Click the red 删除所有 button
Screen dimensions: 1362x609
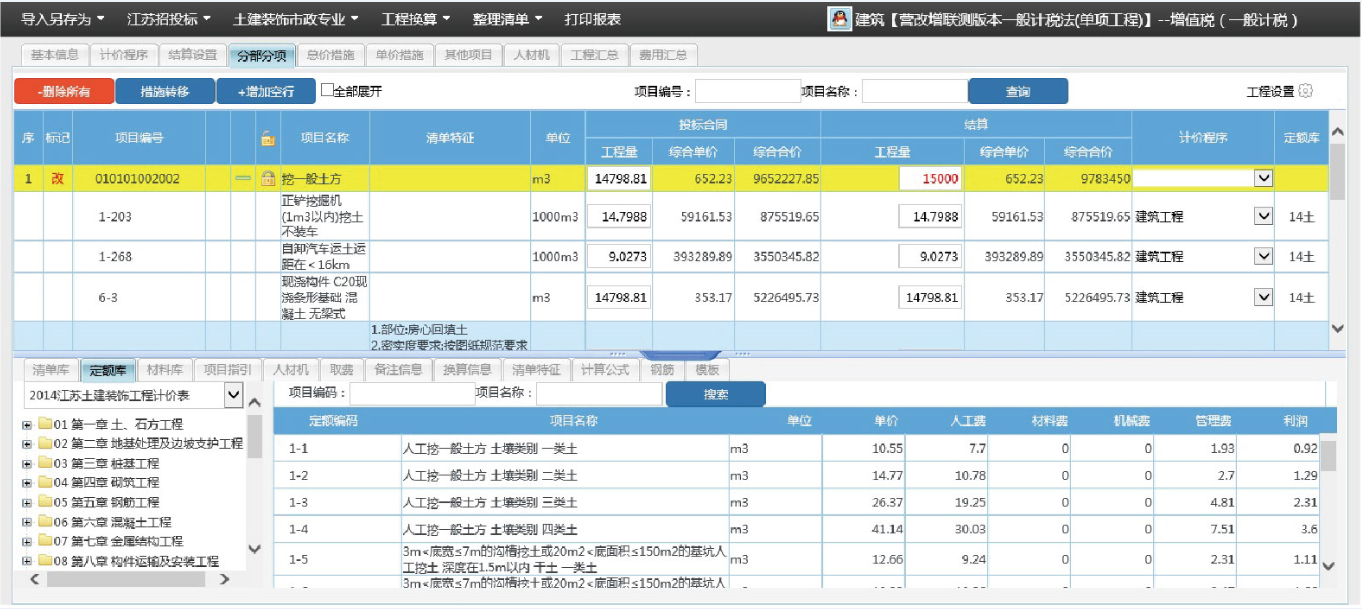(63, 91)
